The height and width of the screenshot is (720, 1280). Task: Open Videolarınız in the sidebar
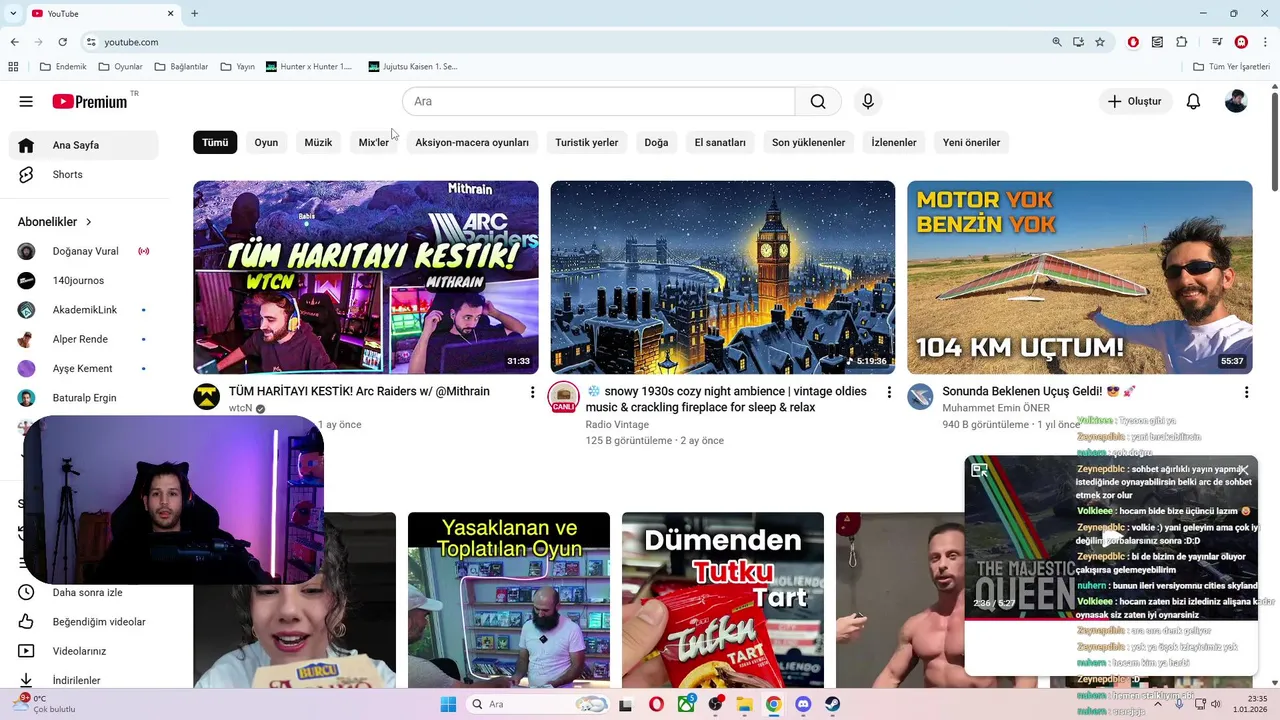click(x=84, y=651)
